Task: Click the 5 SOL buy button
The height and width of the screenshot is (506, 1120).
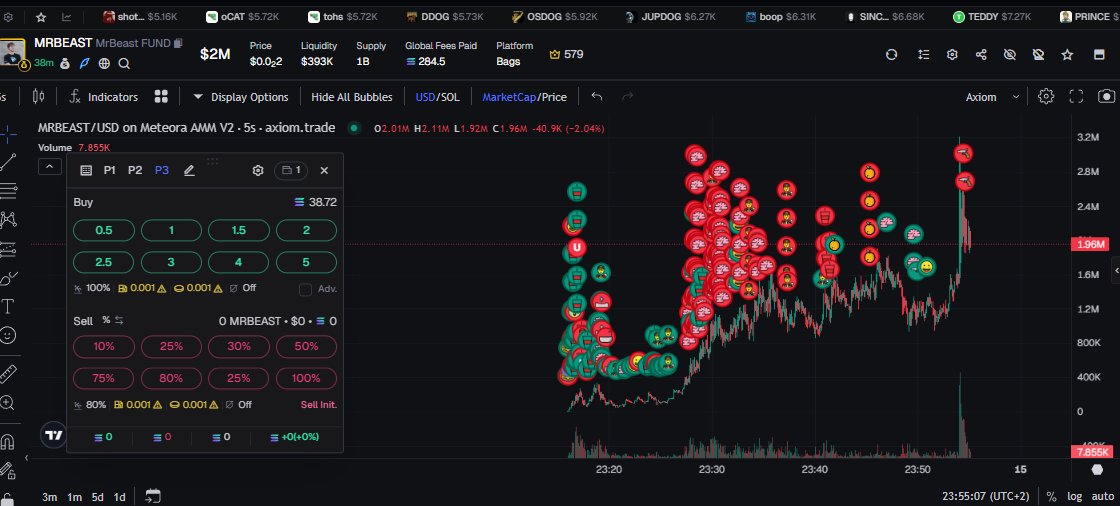Action: pyautogui.click(x=306, y=262)
